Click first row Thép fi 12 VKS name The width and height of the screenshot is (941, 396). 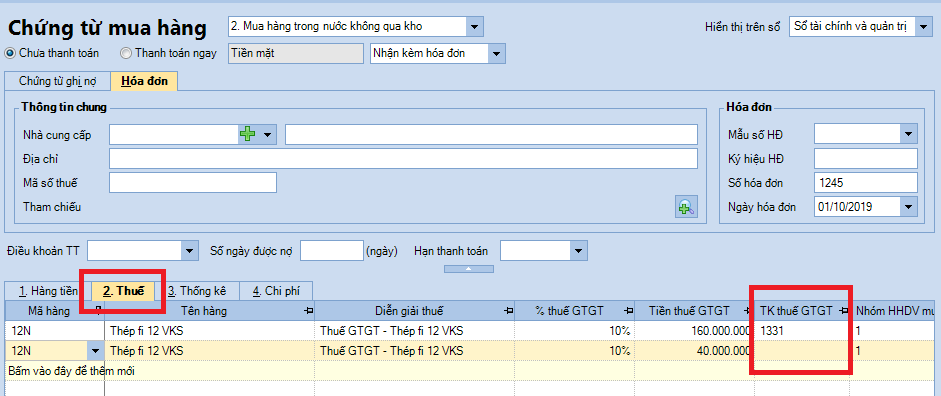click(209, 331)
